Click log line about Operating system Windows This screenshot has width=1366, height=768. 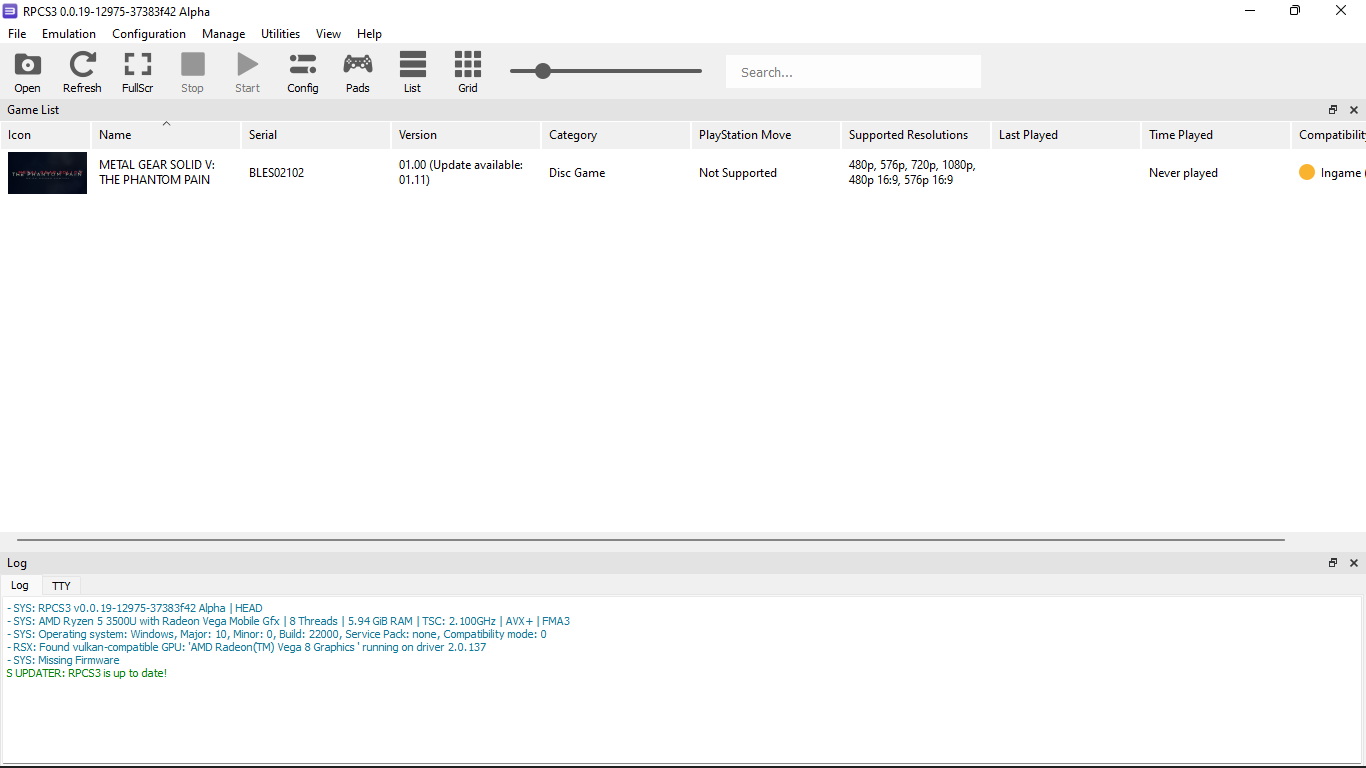point(276,634)
